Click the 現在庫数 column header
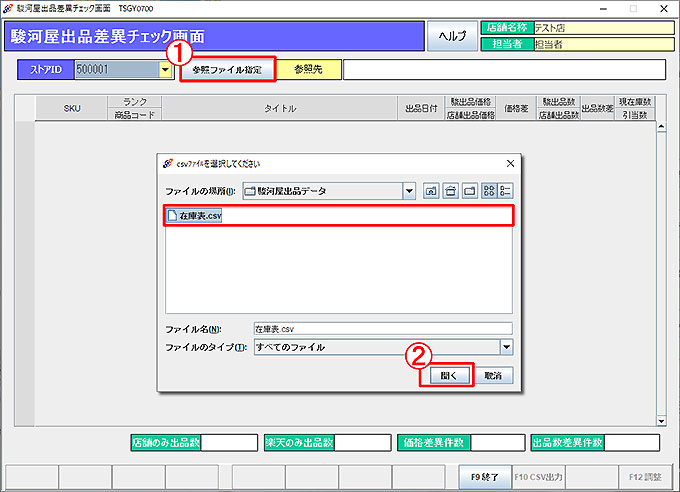 click(x=635, y=102)
